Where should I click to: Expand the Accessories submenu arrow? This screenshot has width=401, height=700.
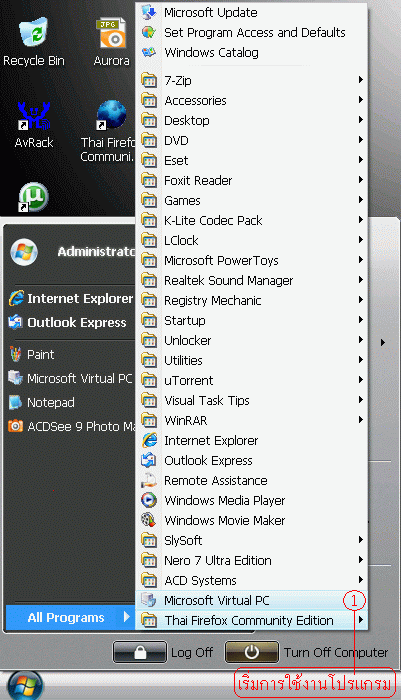pos(360,100)
